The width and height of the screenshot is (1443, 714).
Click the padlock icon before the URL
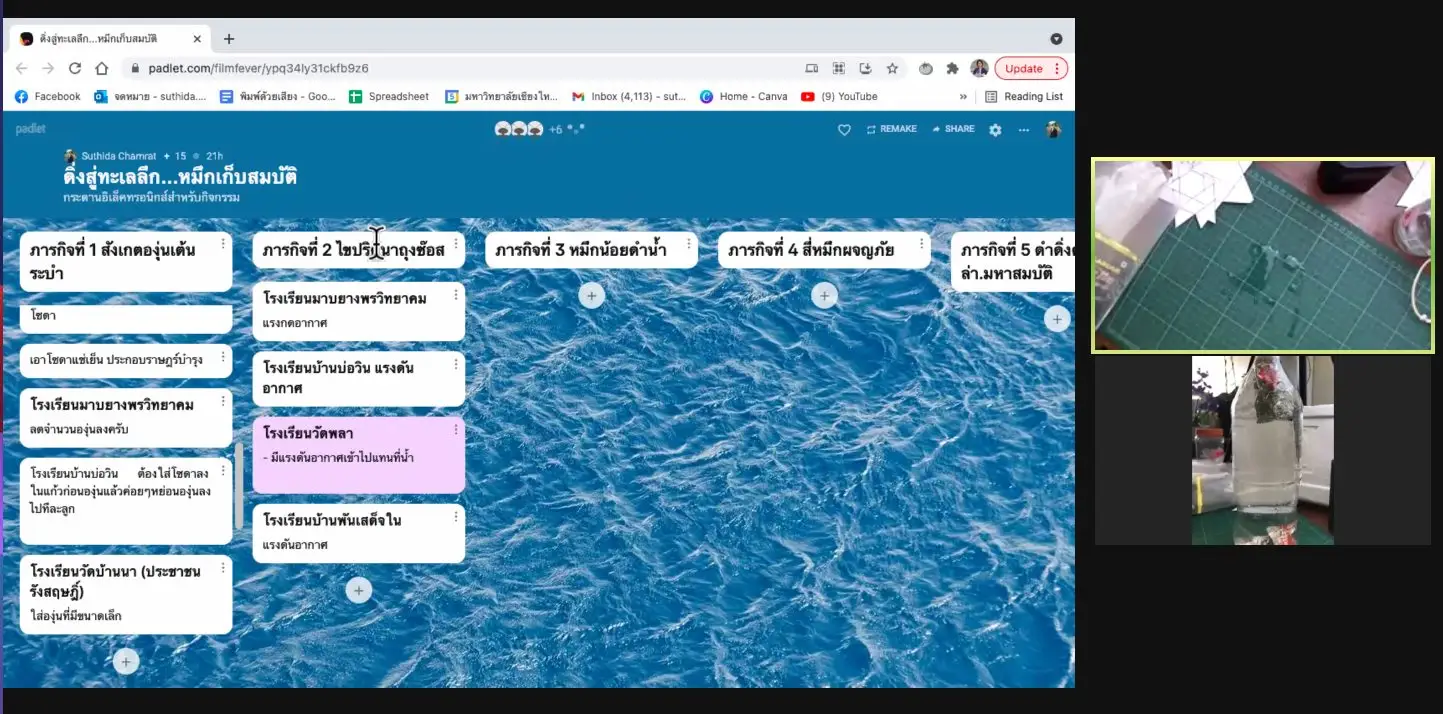(x=134, y=68)
